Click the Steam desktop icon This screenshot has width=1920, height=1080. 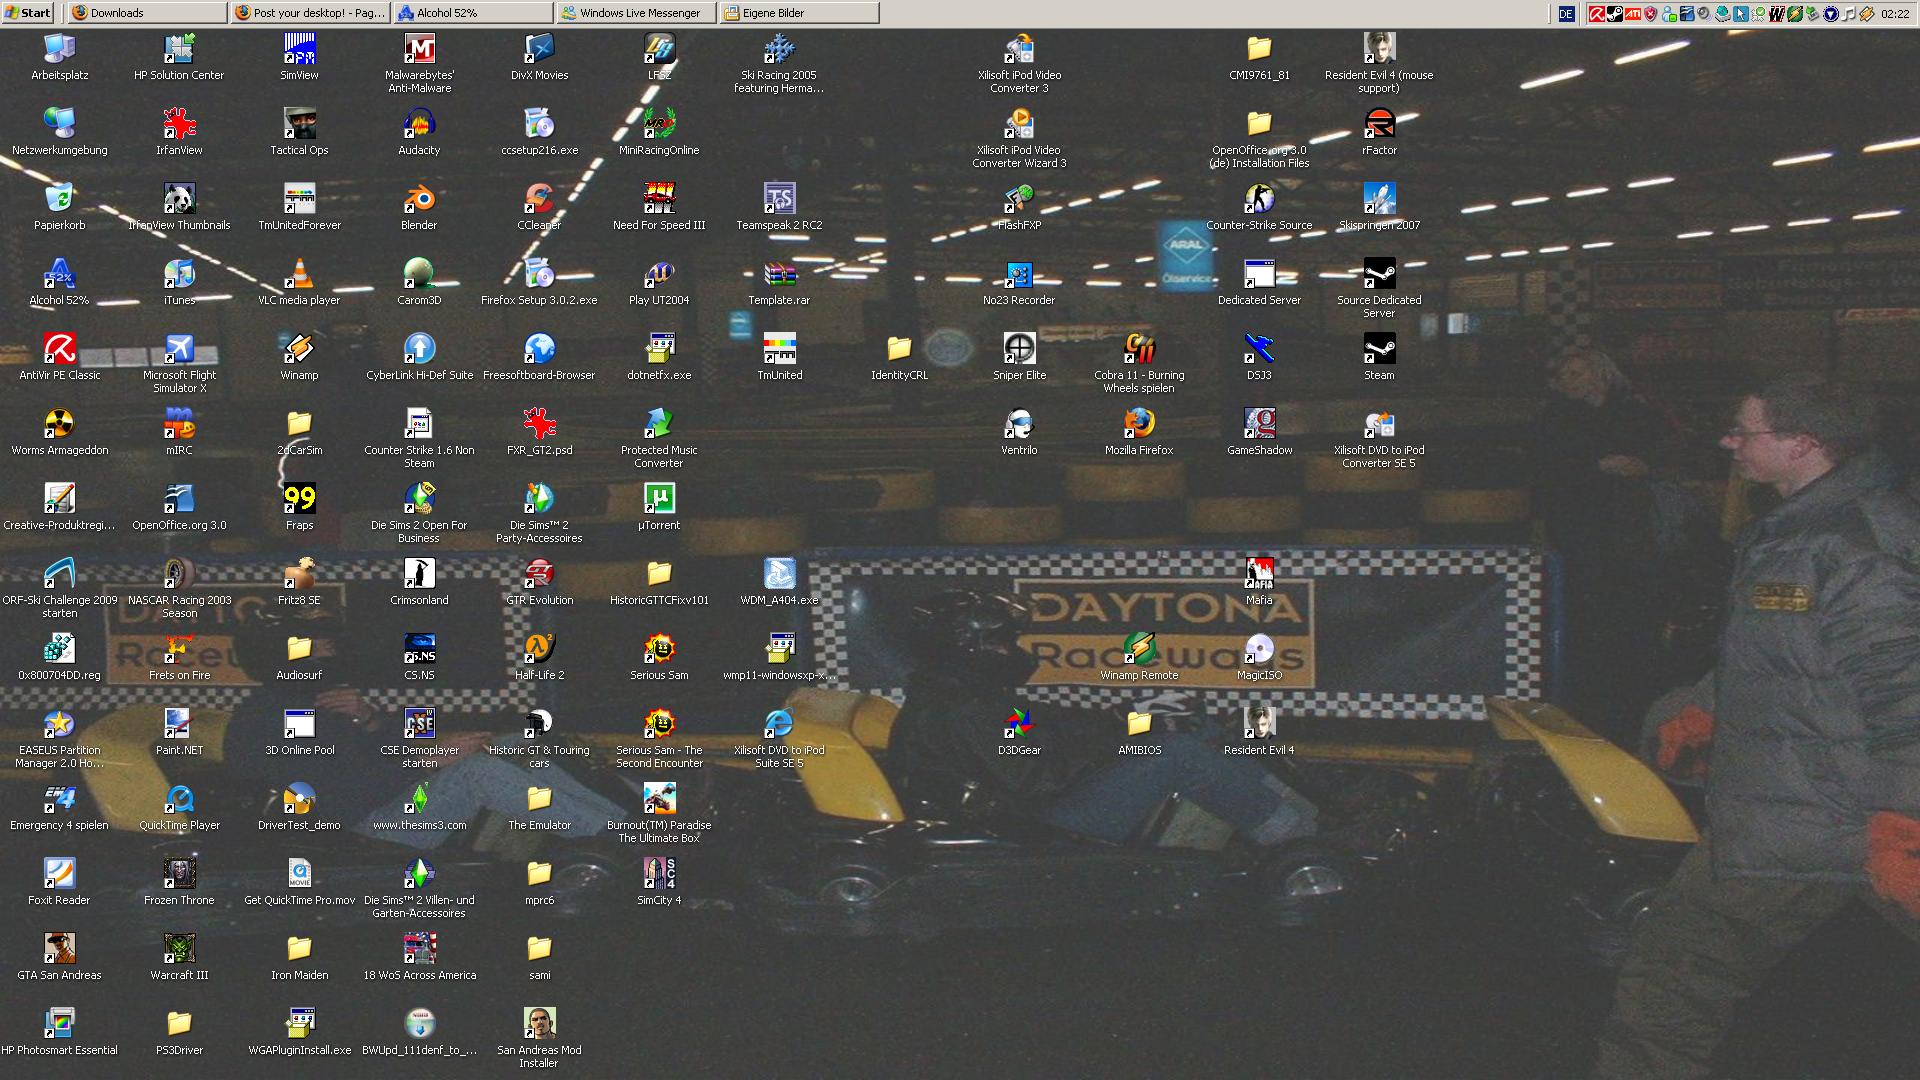1379,349
